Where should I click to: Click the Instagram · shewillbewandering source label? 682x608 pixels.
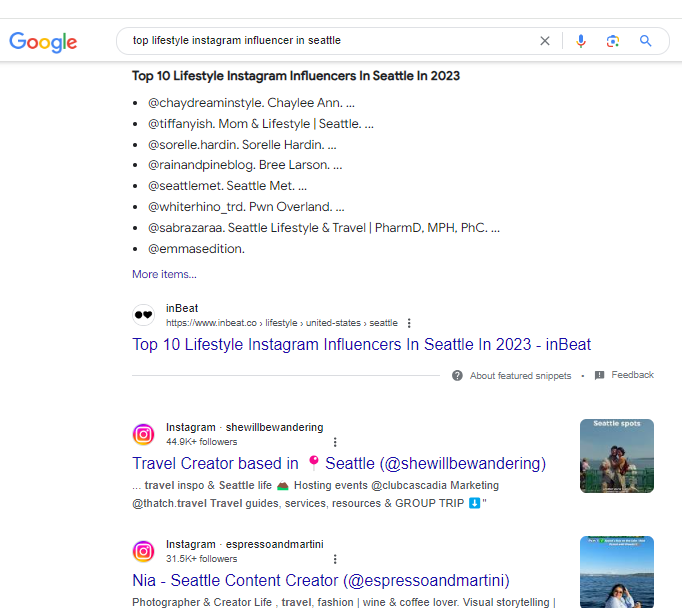(244, 428)
